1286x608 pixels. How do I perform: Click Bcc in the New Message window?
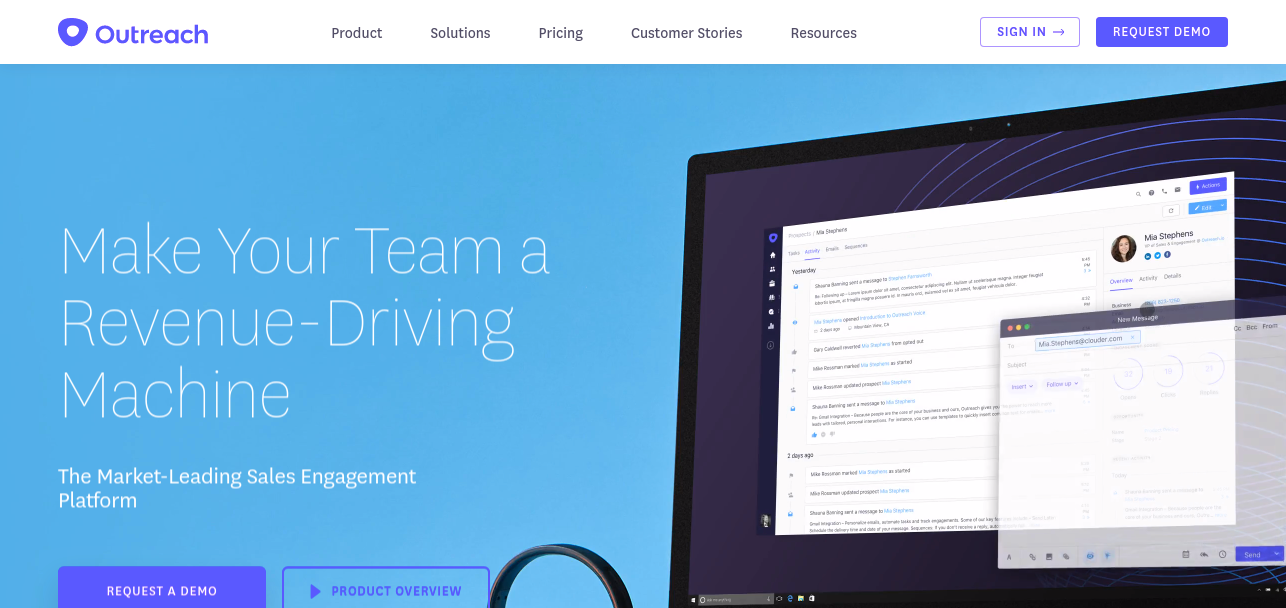pos(1251,327)
